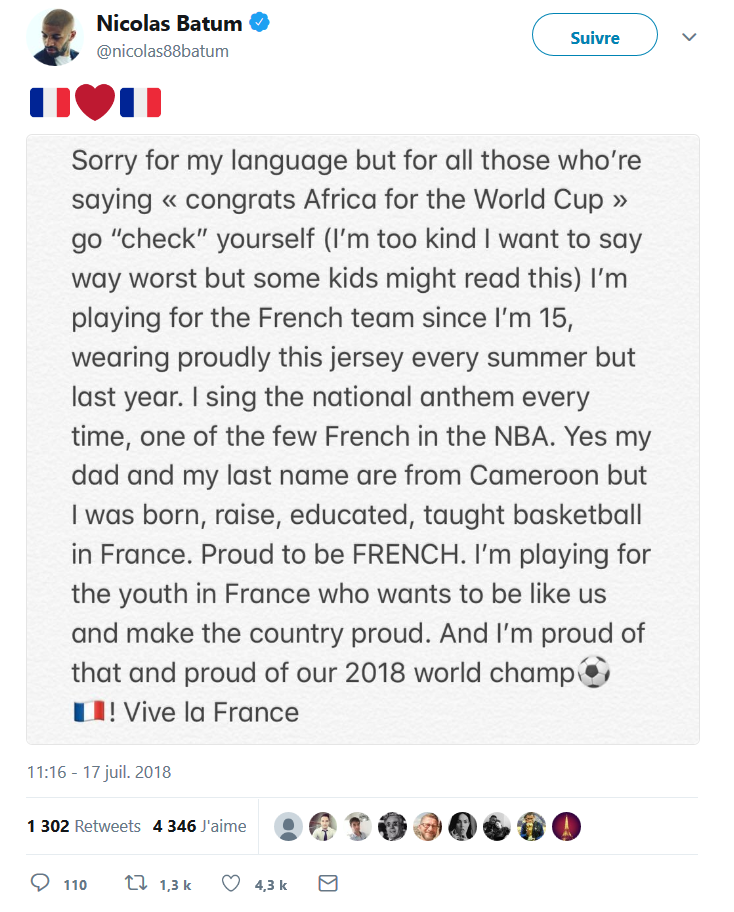734x912 pixels.
Task: Click the 11:16 - 17 juil. 2018 timestamp
Action: (x=99, y=772)
